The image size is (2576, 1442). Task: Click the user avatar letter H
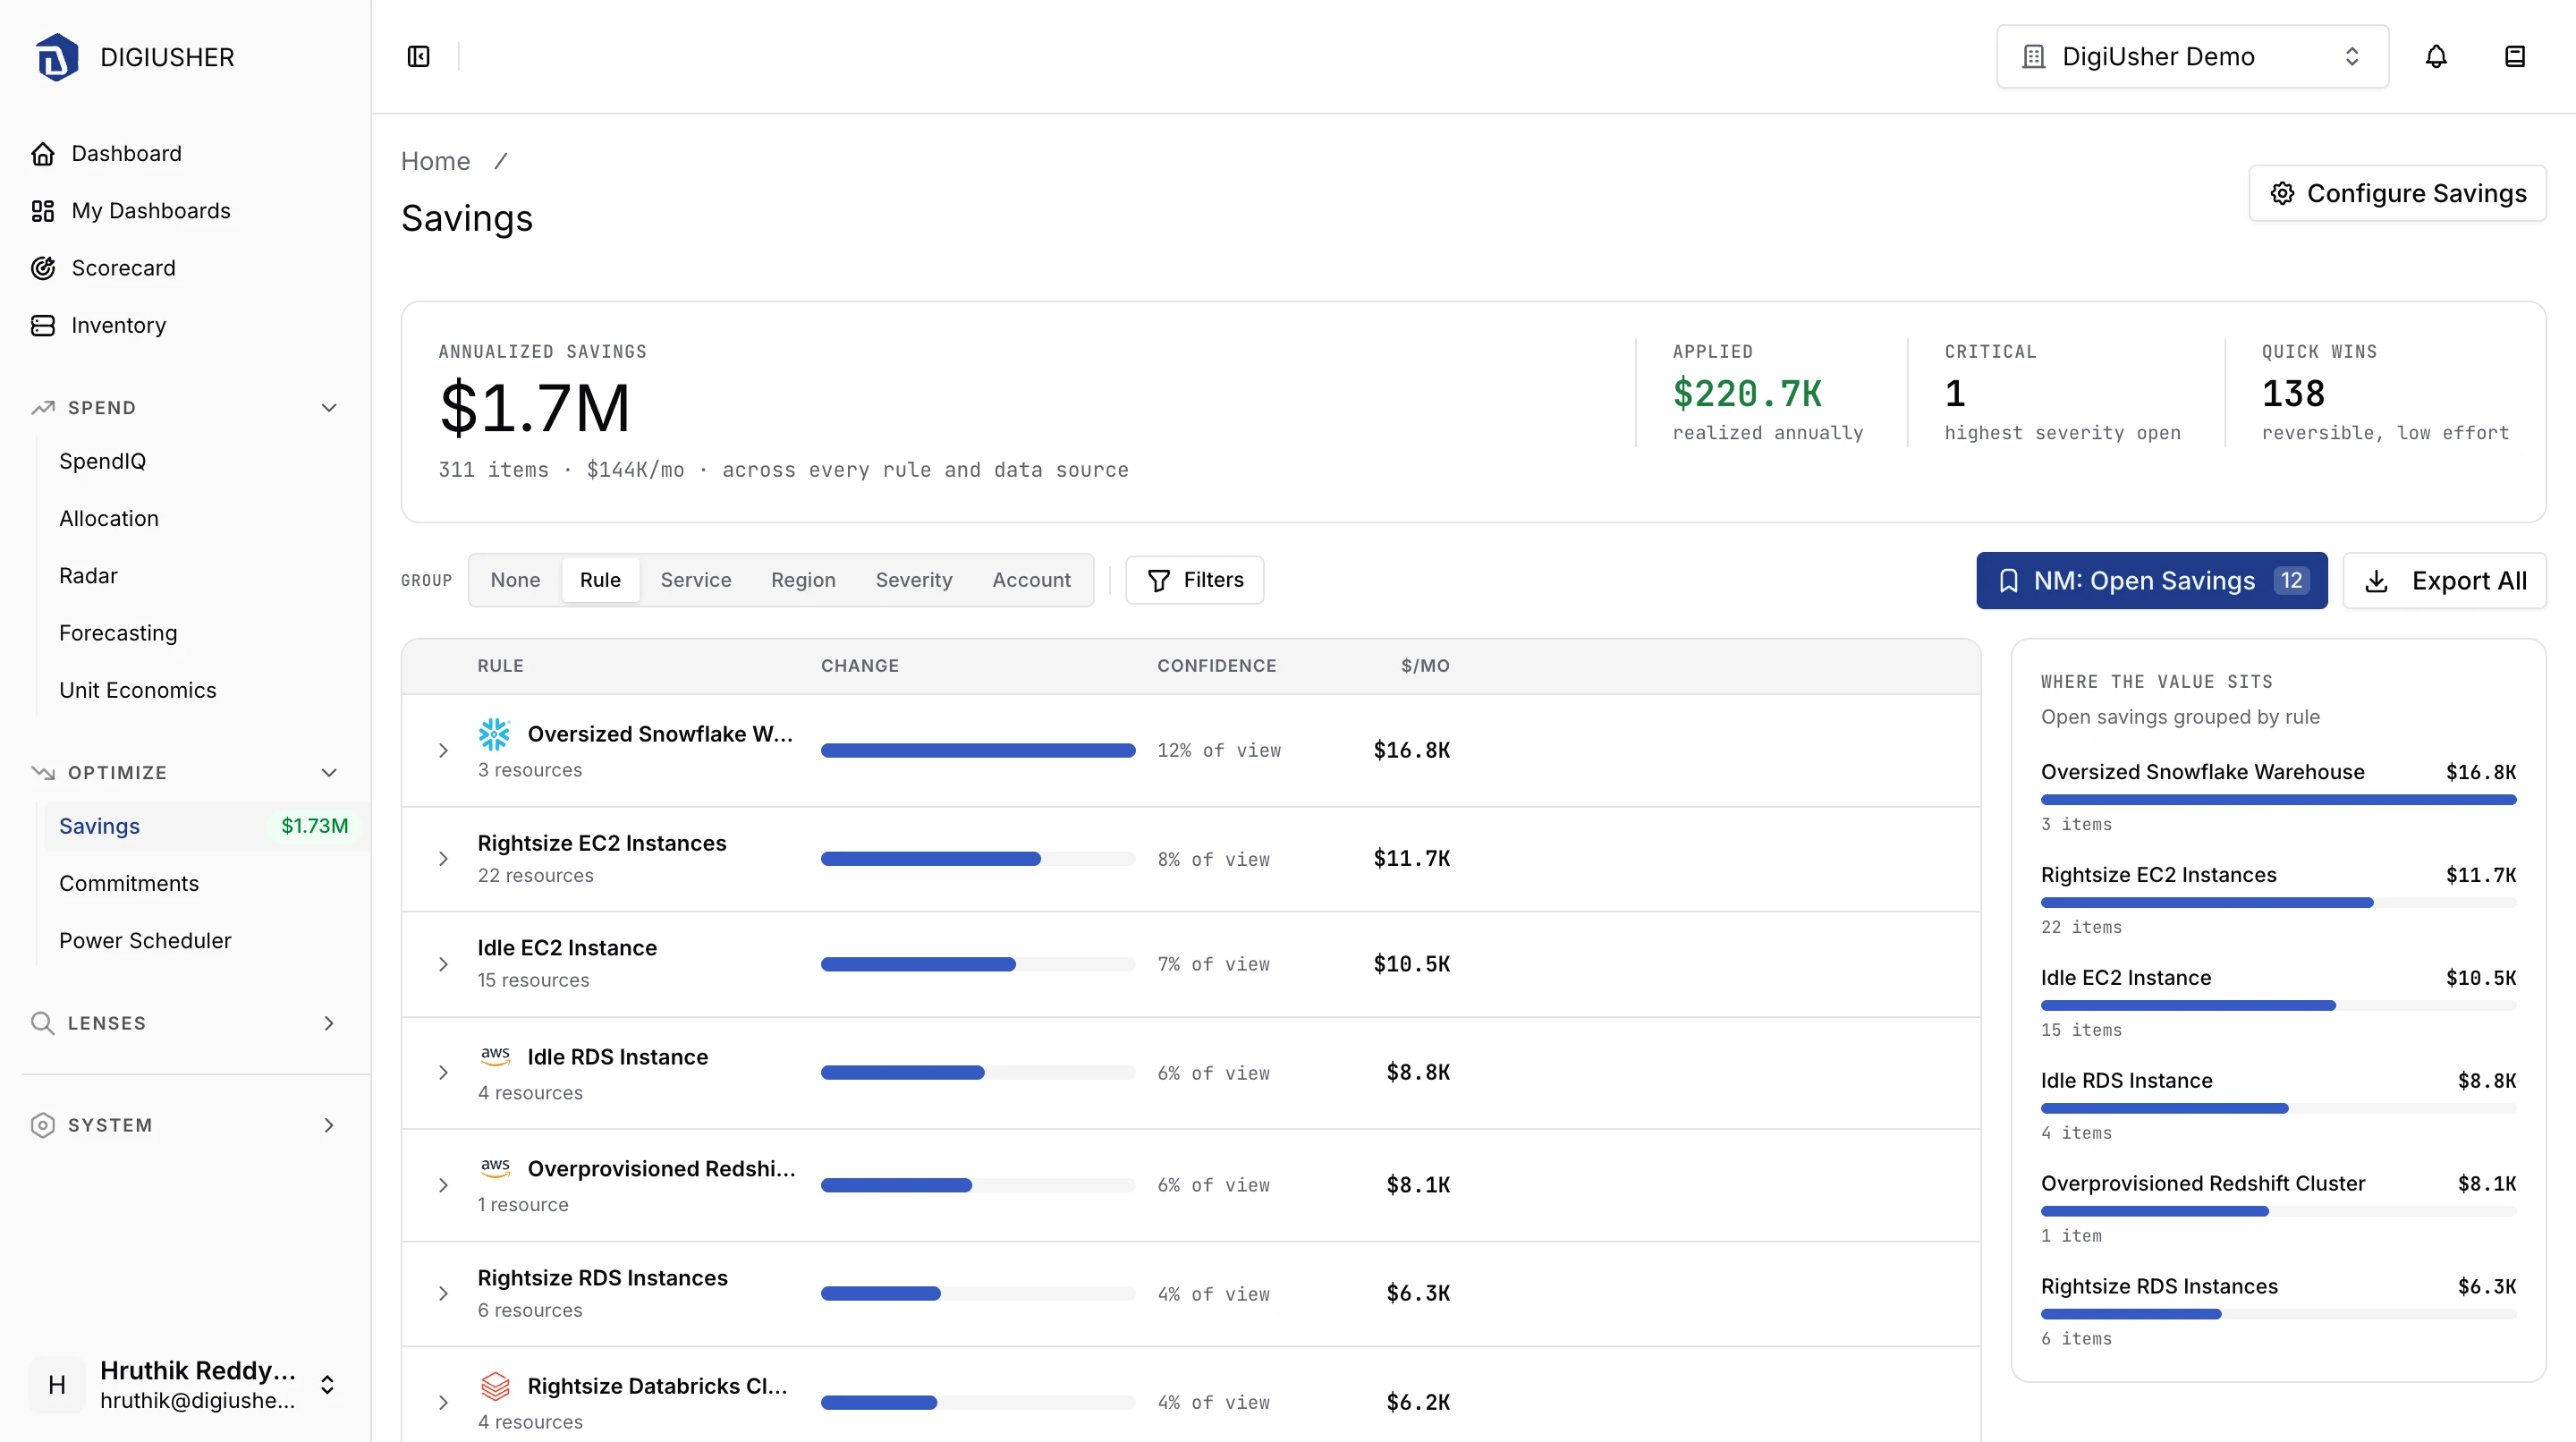[57, 1384]
